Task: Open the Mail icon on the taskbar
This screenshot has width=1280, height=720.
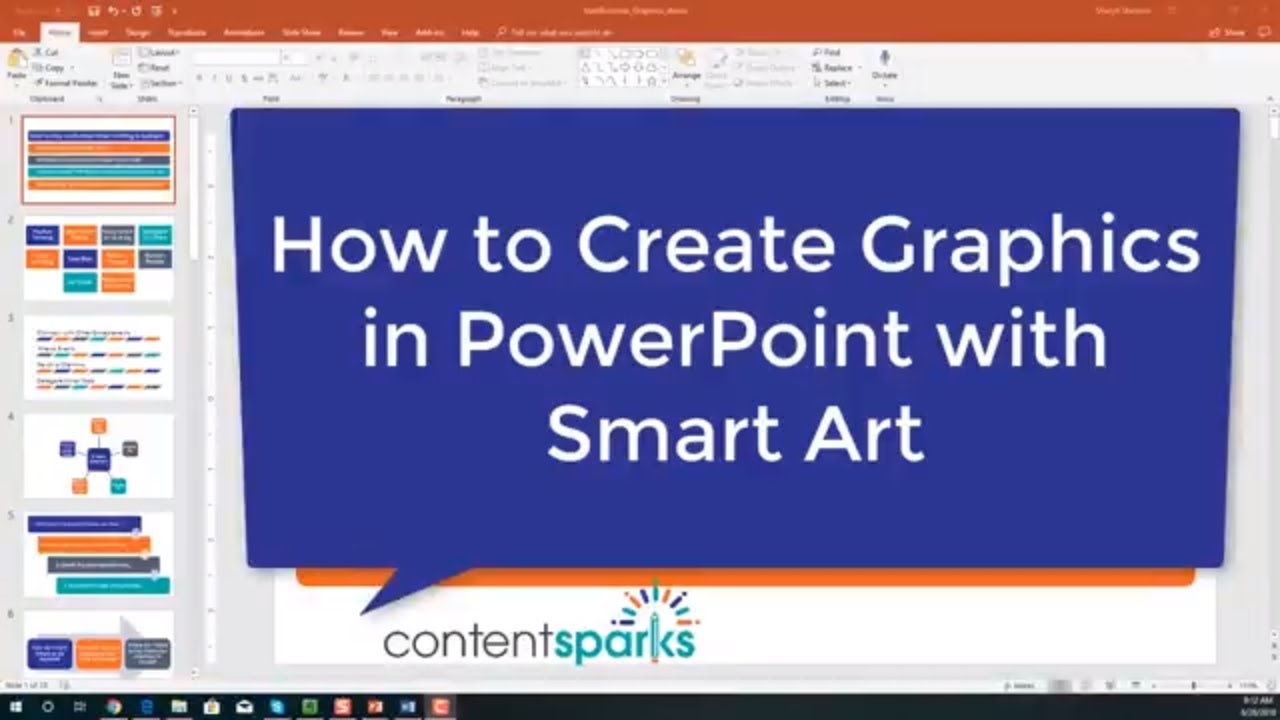Action: [244, 706]
